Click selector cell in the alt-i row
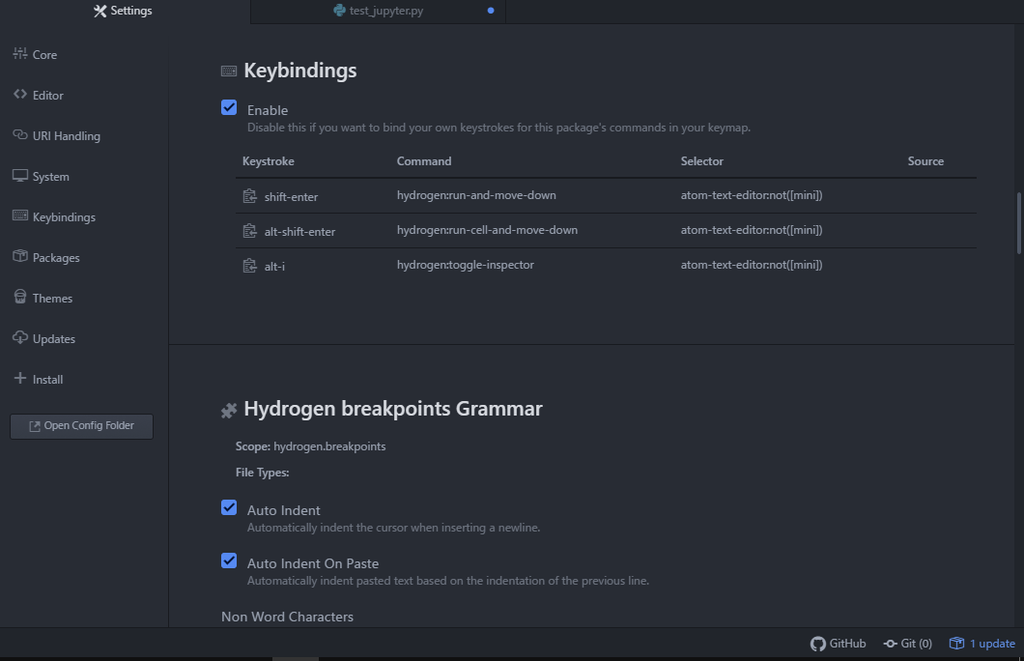This screenshot has height=661, width=1024. coord(752,265)
